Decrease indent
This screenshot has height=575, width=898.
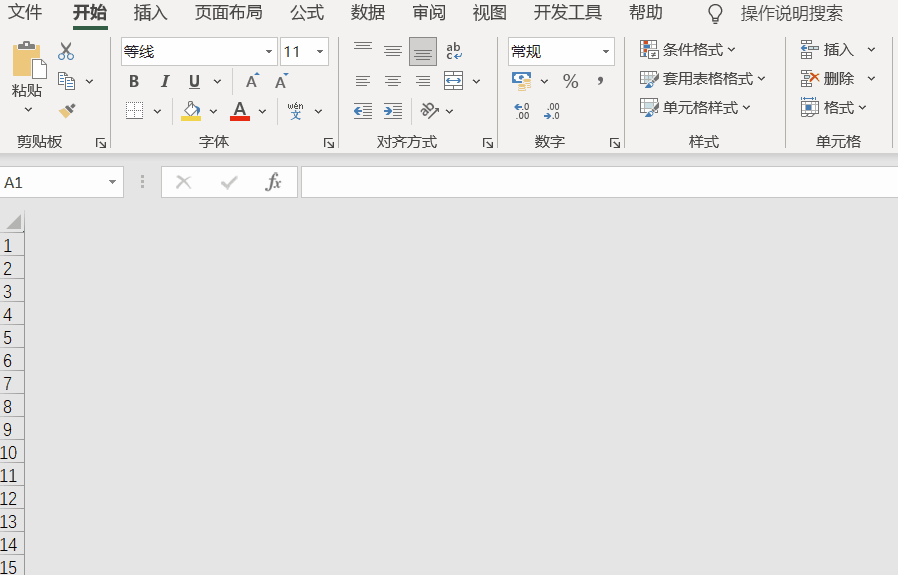(x=363, y=111)
